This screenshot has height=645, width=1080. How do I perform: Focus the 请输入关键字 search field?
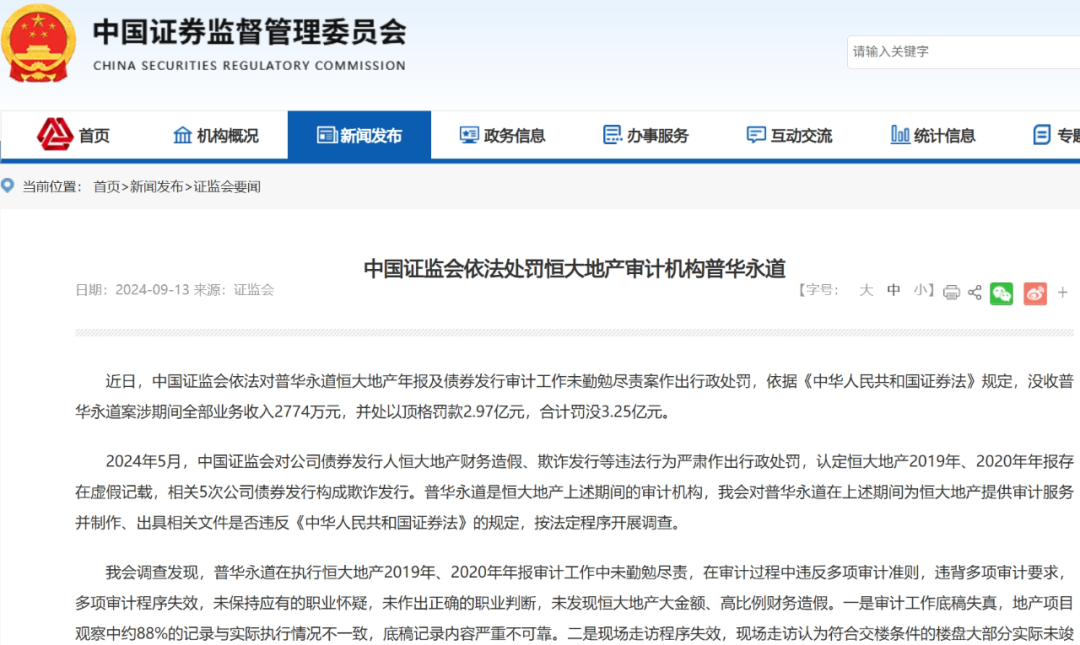click(x=964, y=52)
